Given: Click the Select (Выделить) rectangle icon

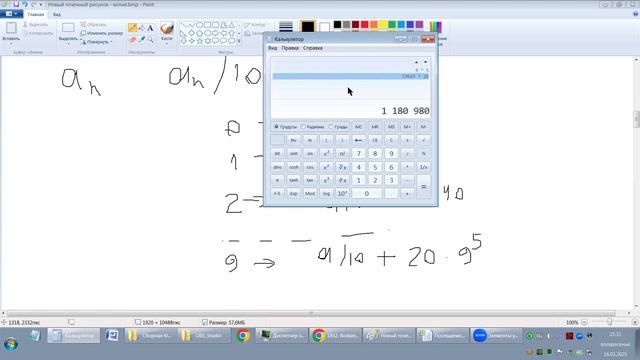Looking at the screenshot, I should coord(68,28).
